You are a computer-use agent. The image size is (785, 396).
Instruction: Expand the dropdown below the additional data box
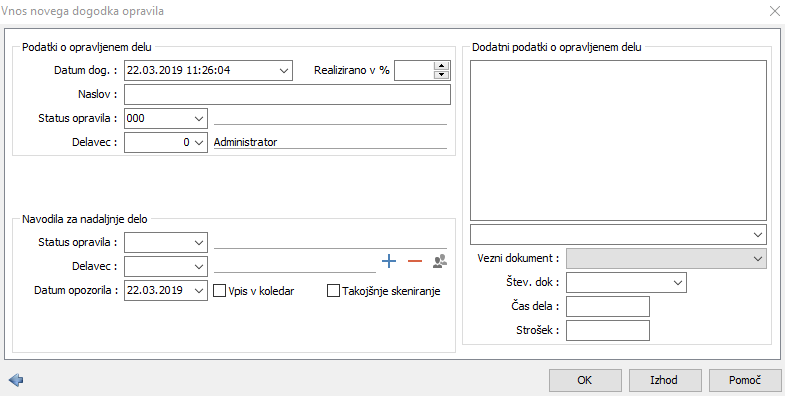coord(758,234)
